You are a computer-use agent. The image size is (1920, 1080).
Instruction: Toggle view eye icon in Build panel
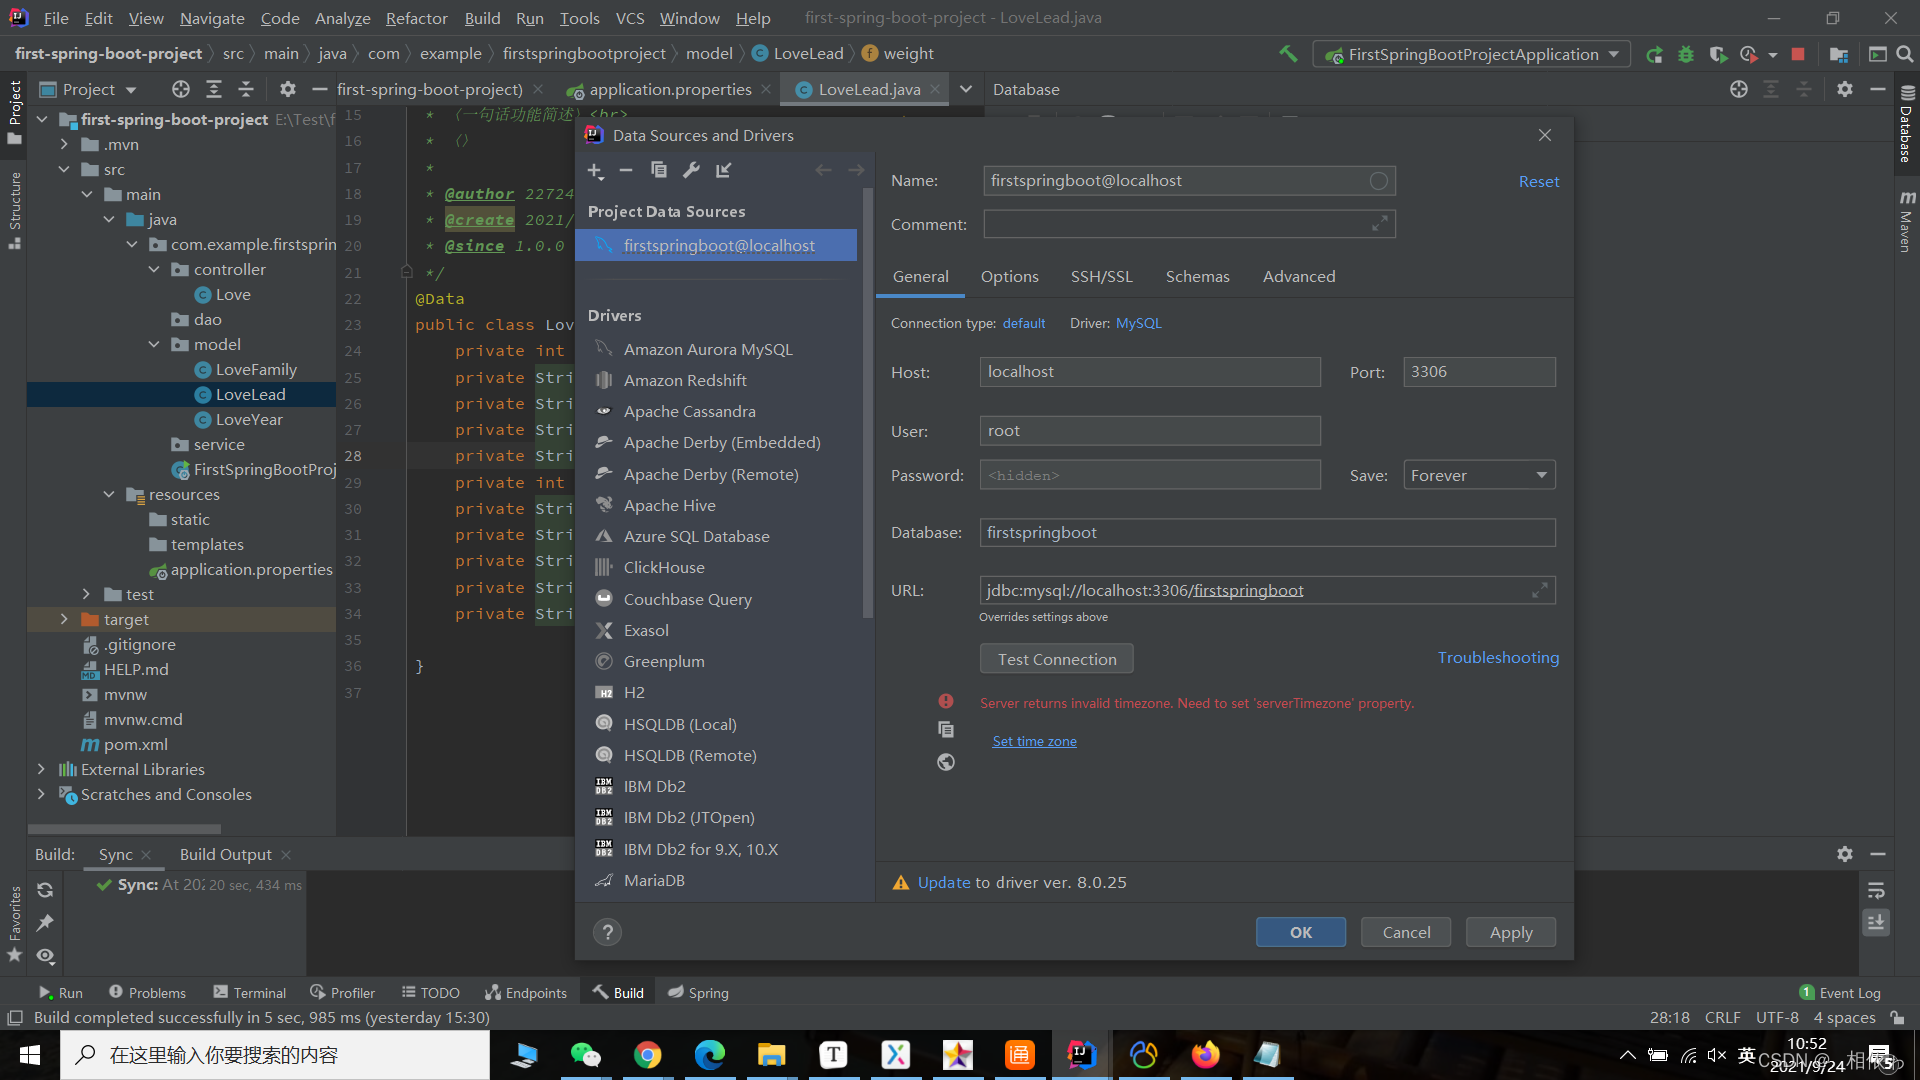coord(45,956)
